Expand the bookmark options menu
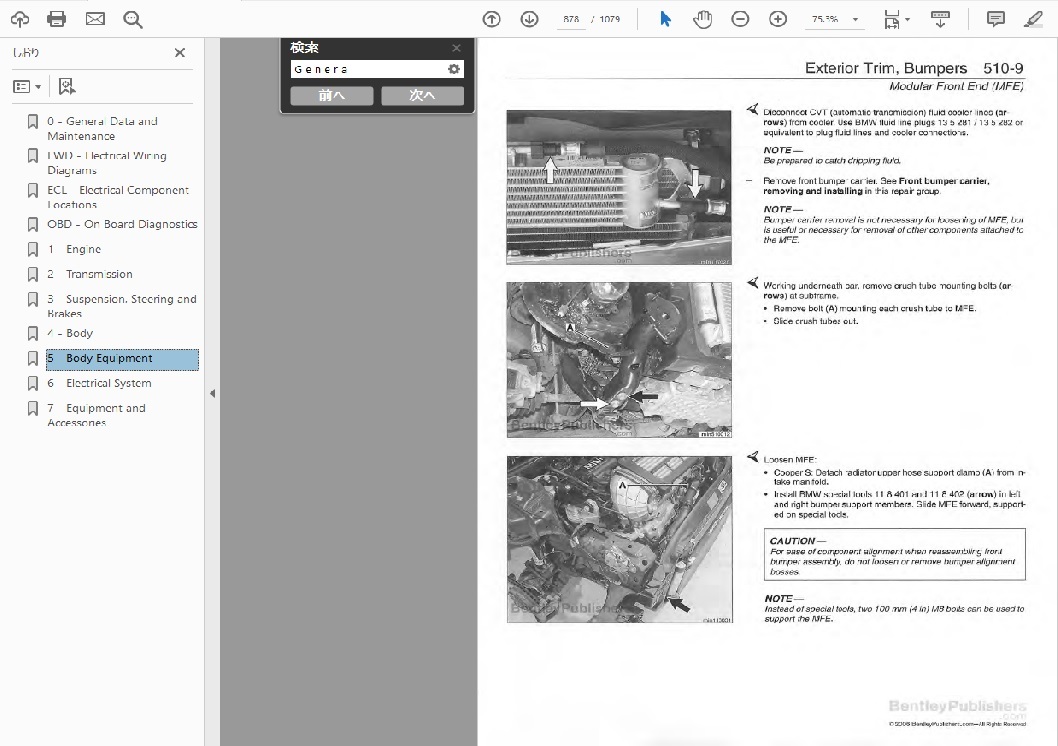Image resolution: width=1058 pixels, height=746 pixels. pyautogui.click(x=27, y=87)
